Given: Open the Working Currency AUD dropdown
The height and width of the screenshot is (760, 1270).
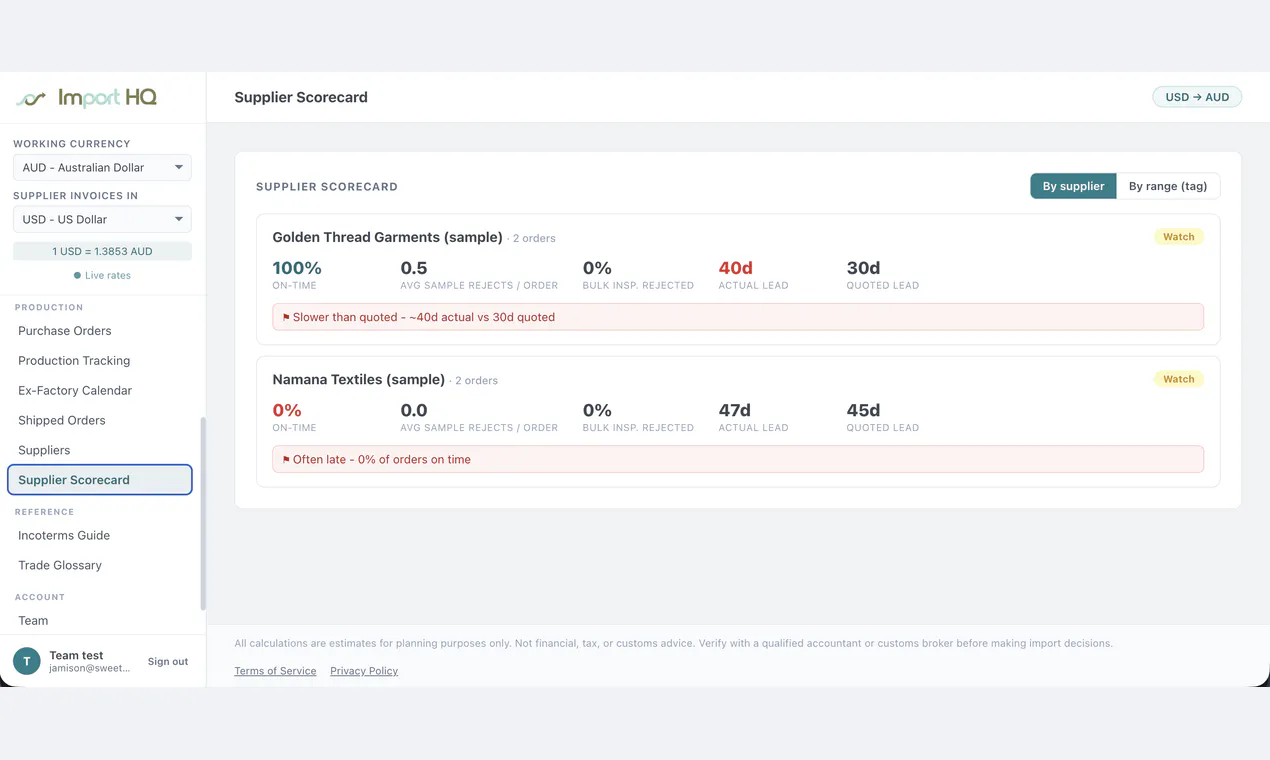Looking at the screenshot, I should 102,167.
